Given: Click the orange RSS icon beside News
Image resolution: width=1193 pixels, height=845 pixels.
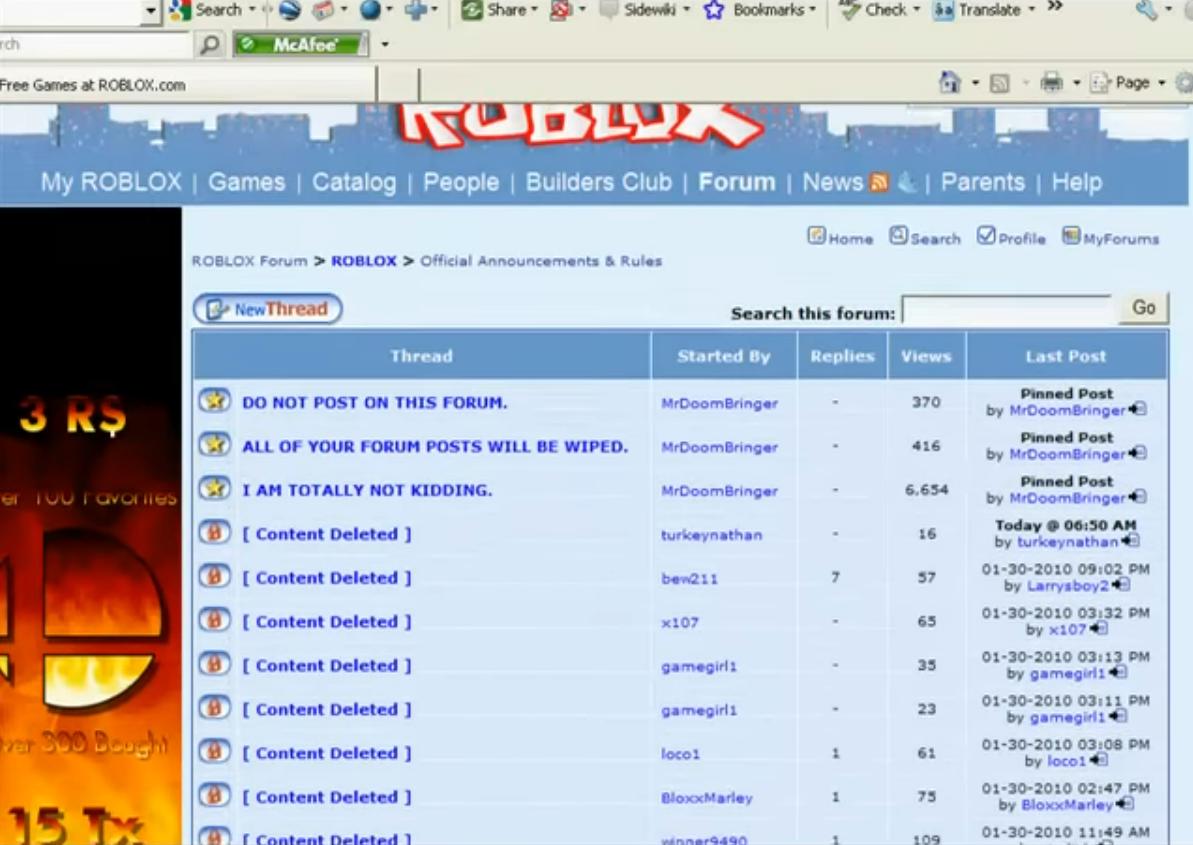Looking at the screenshot, I should [x=879, y=183].
